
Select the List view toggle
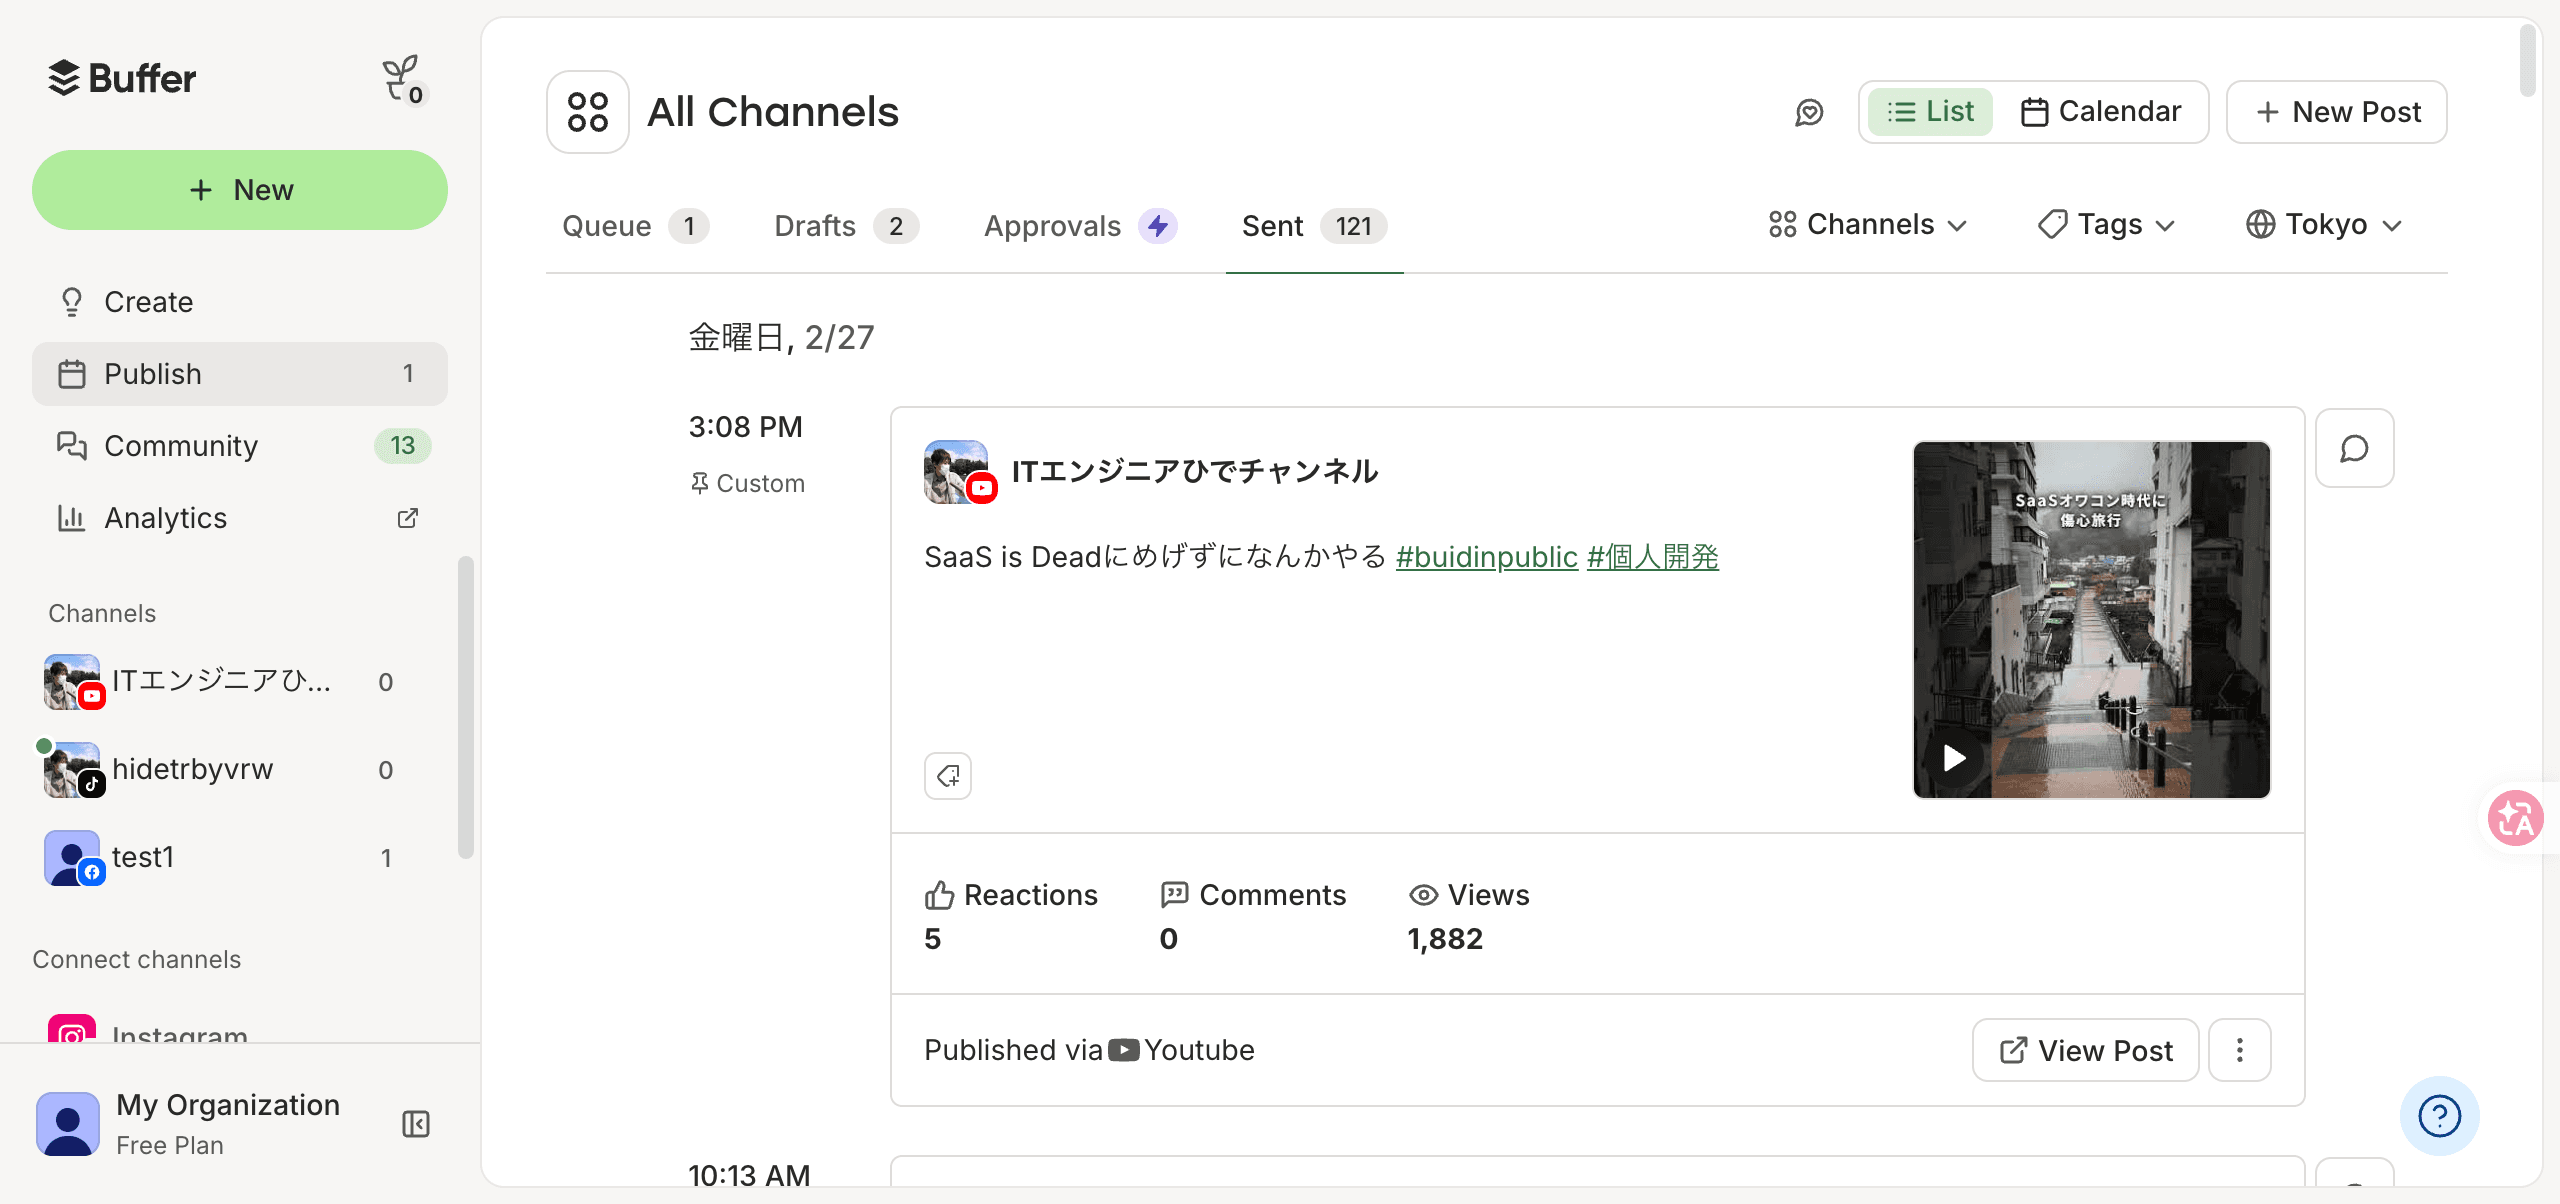tap(1929, 111)
